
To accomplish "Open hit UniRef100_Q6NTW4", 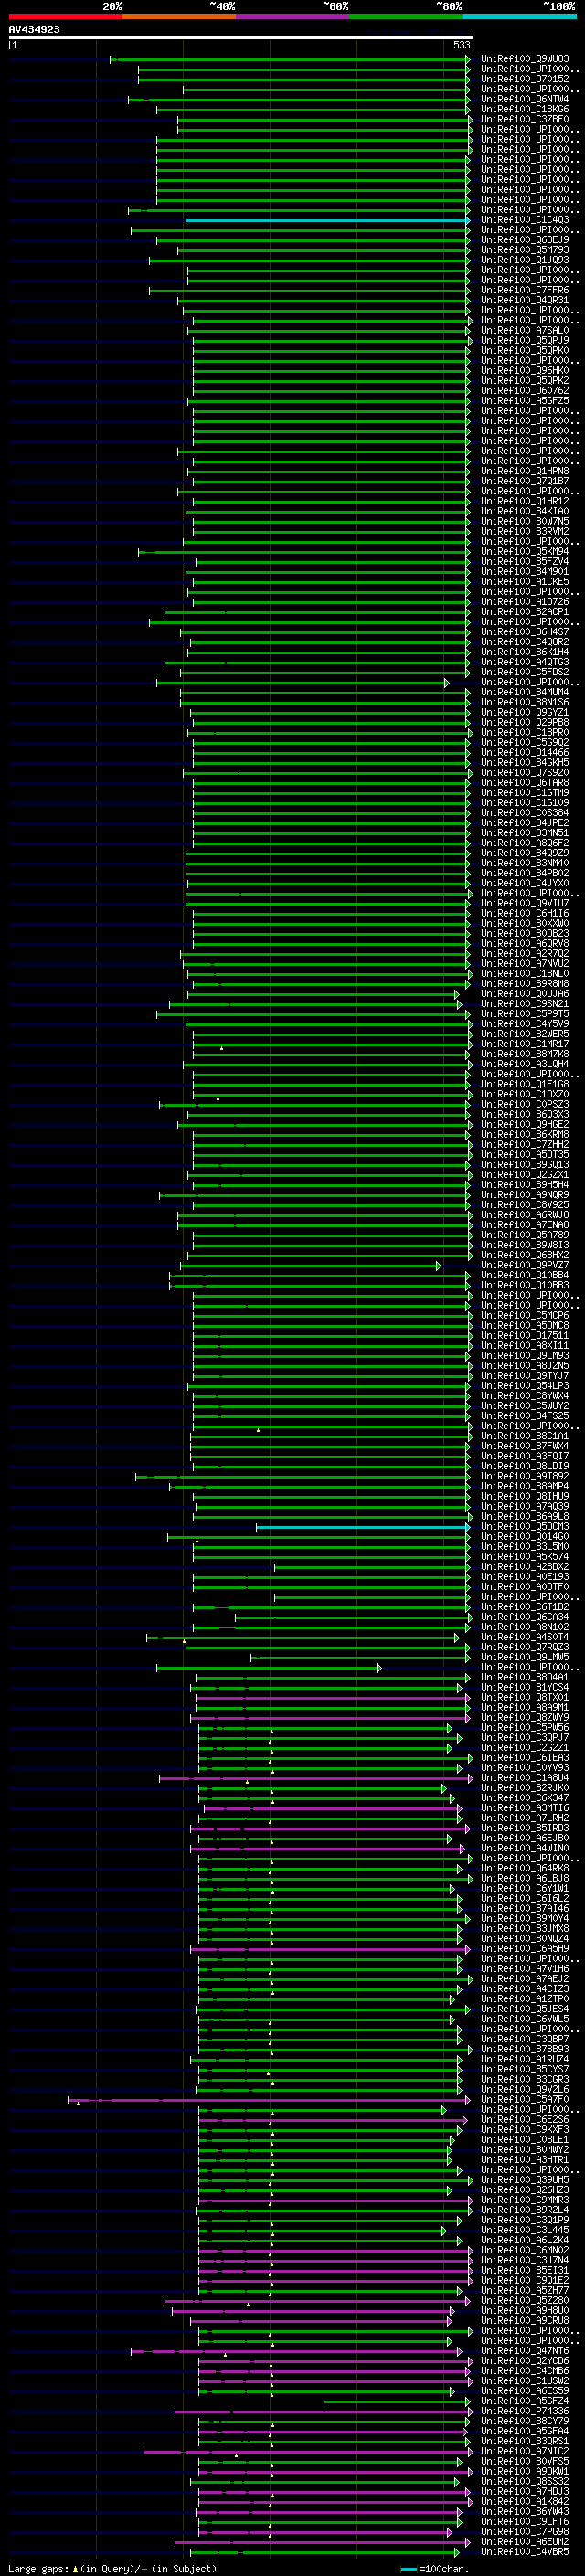I will point(525,99).
